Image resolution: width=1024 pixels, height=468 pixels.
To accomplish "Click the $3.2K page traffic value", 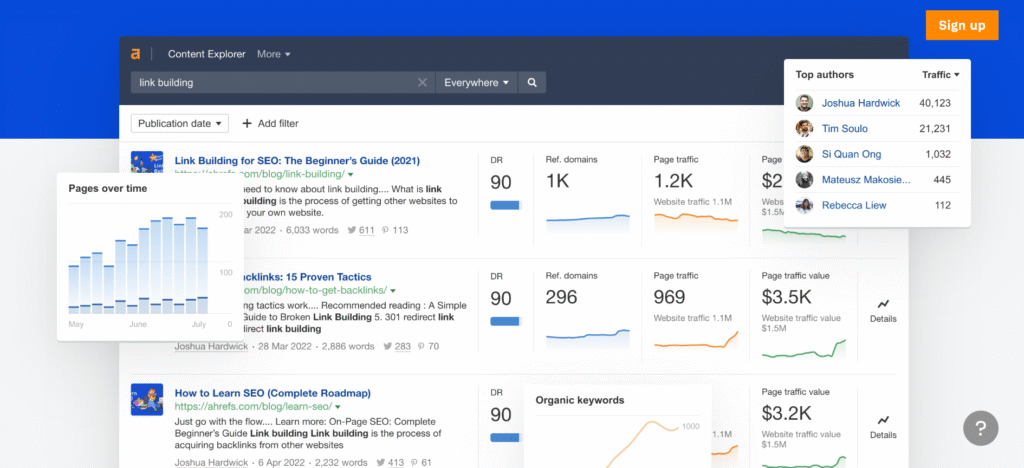I will point(786,413).
